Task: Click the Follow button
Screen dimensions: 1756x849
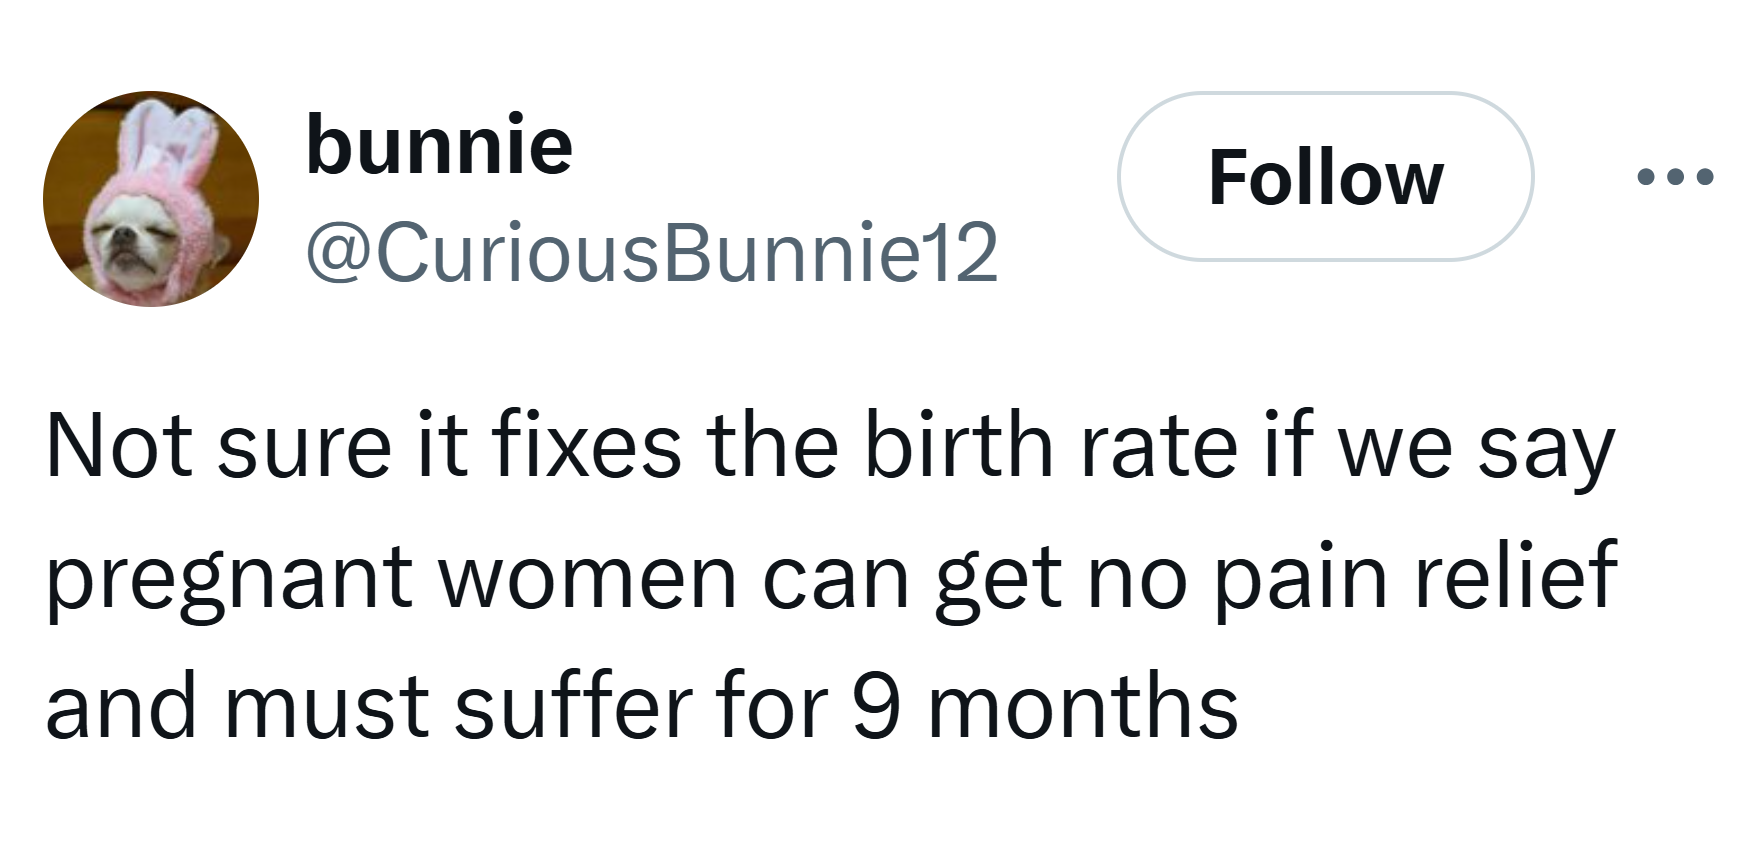Action: point(1325,178)
